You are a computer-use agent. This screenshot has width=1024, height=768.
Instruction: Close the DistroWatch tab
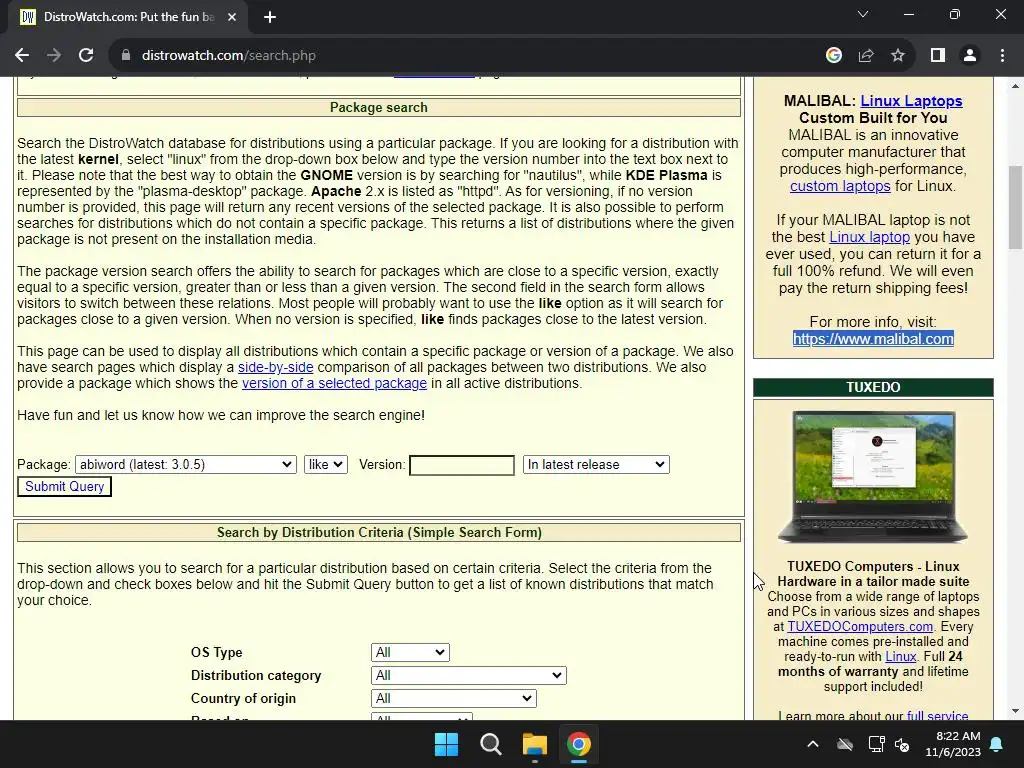click(x=232, y=18)
